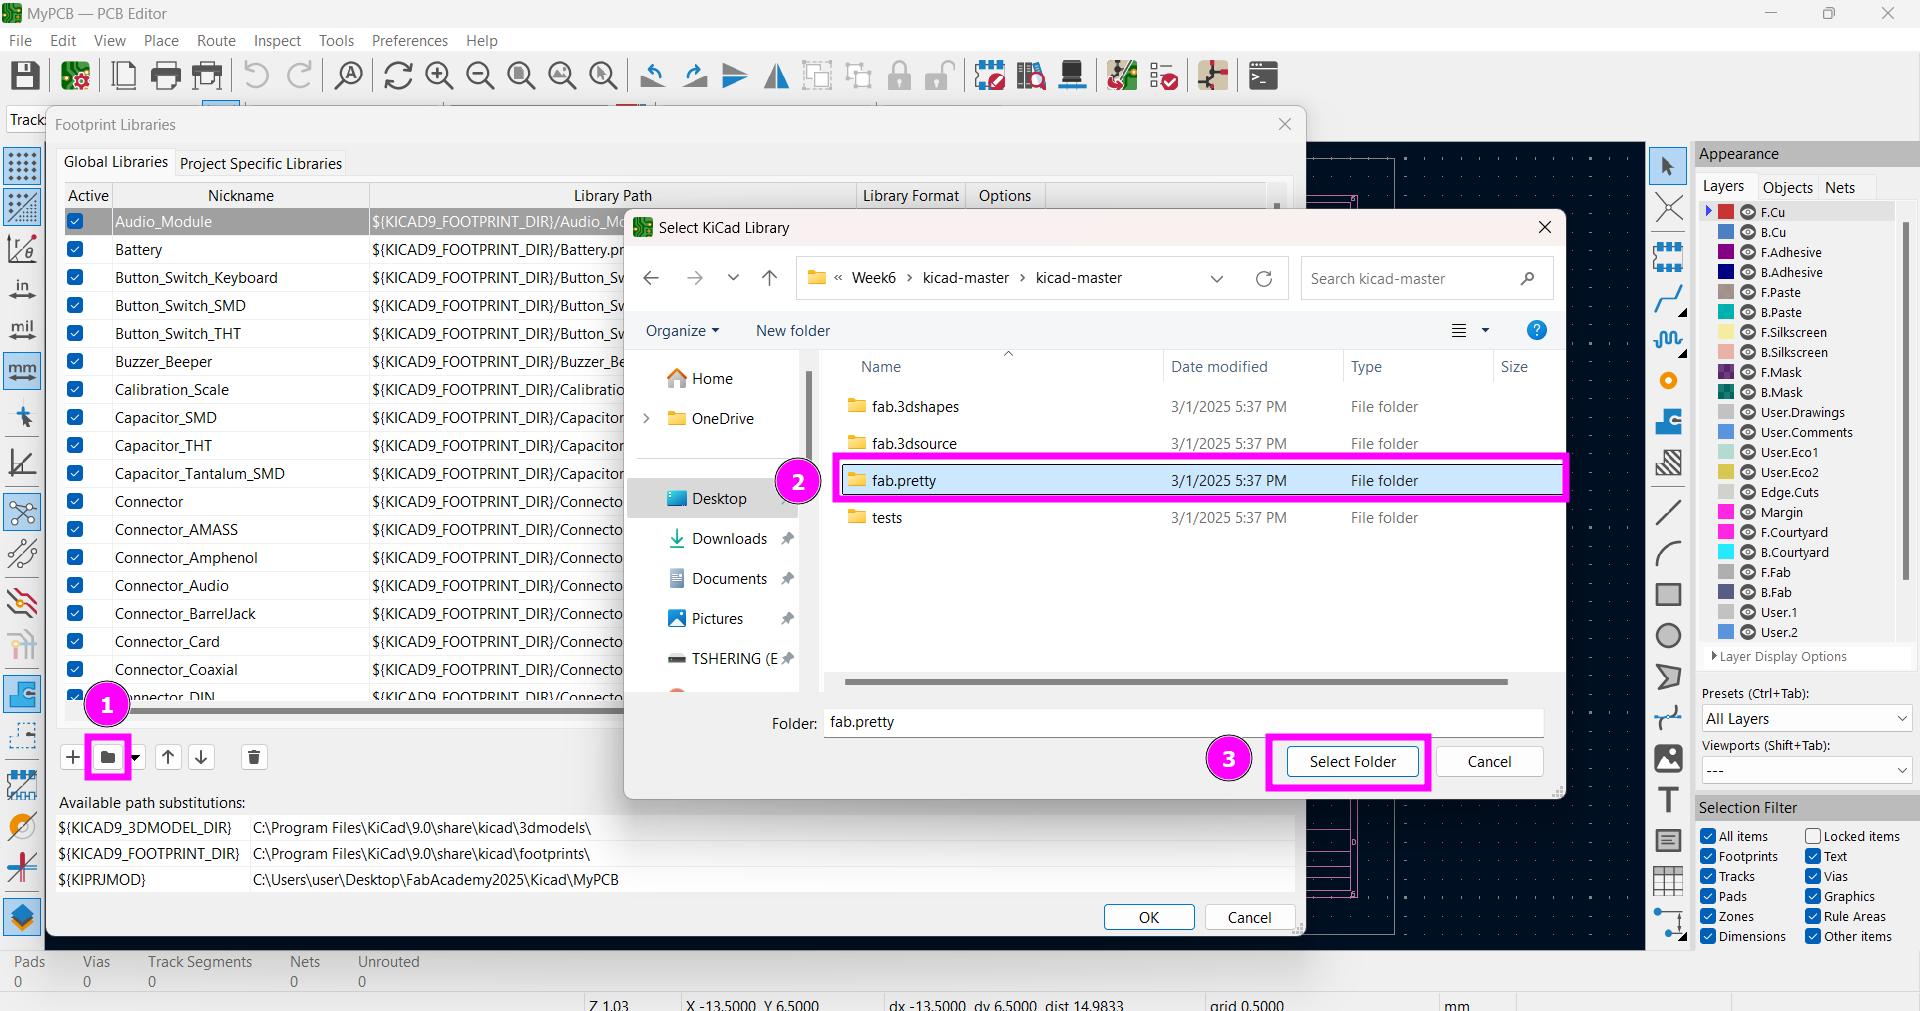The height and width of the screenshot is (1011, 1920).
Task: Open Board Setup from the toolbar
Action: [75, 76]
